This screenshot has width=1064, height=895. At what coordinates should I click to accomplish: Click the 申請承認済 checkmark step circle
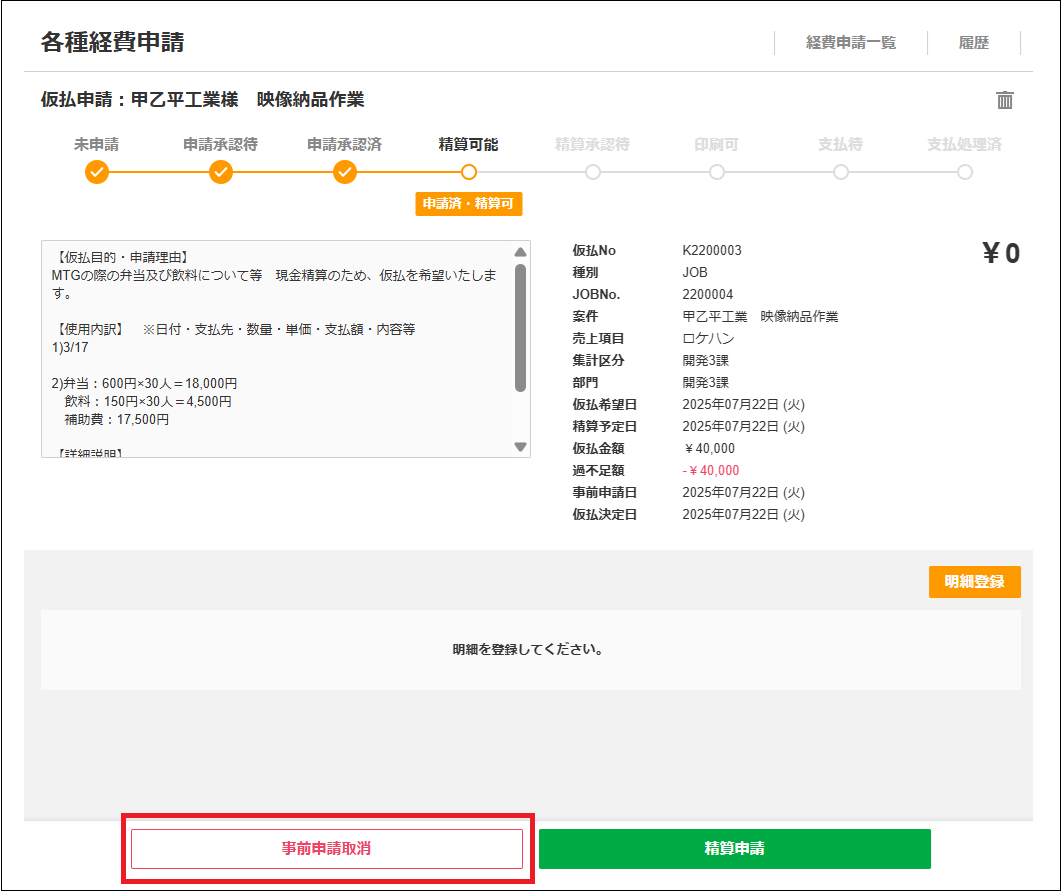tap(345, 172)
